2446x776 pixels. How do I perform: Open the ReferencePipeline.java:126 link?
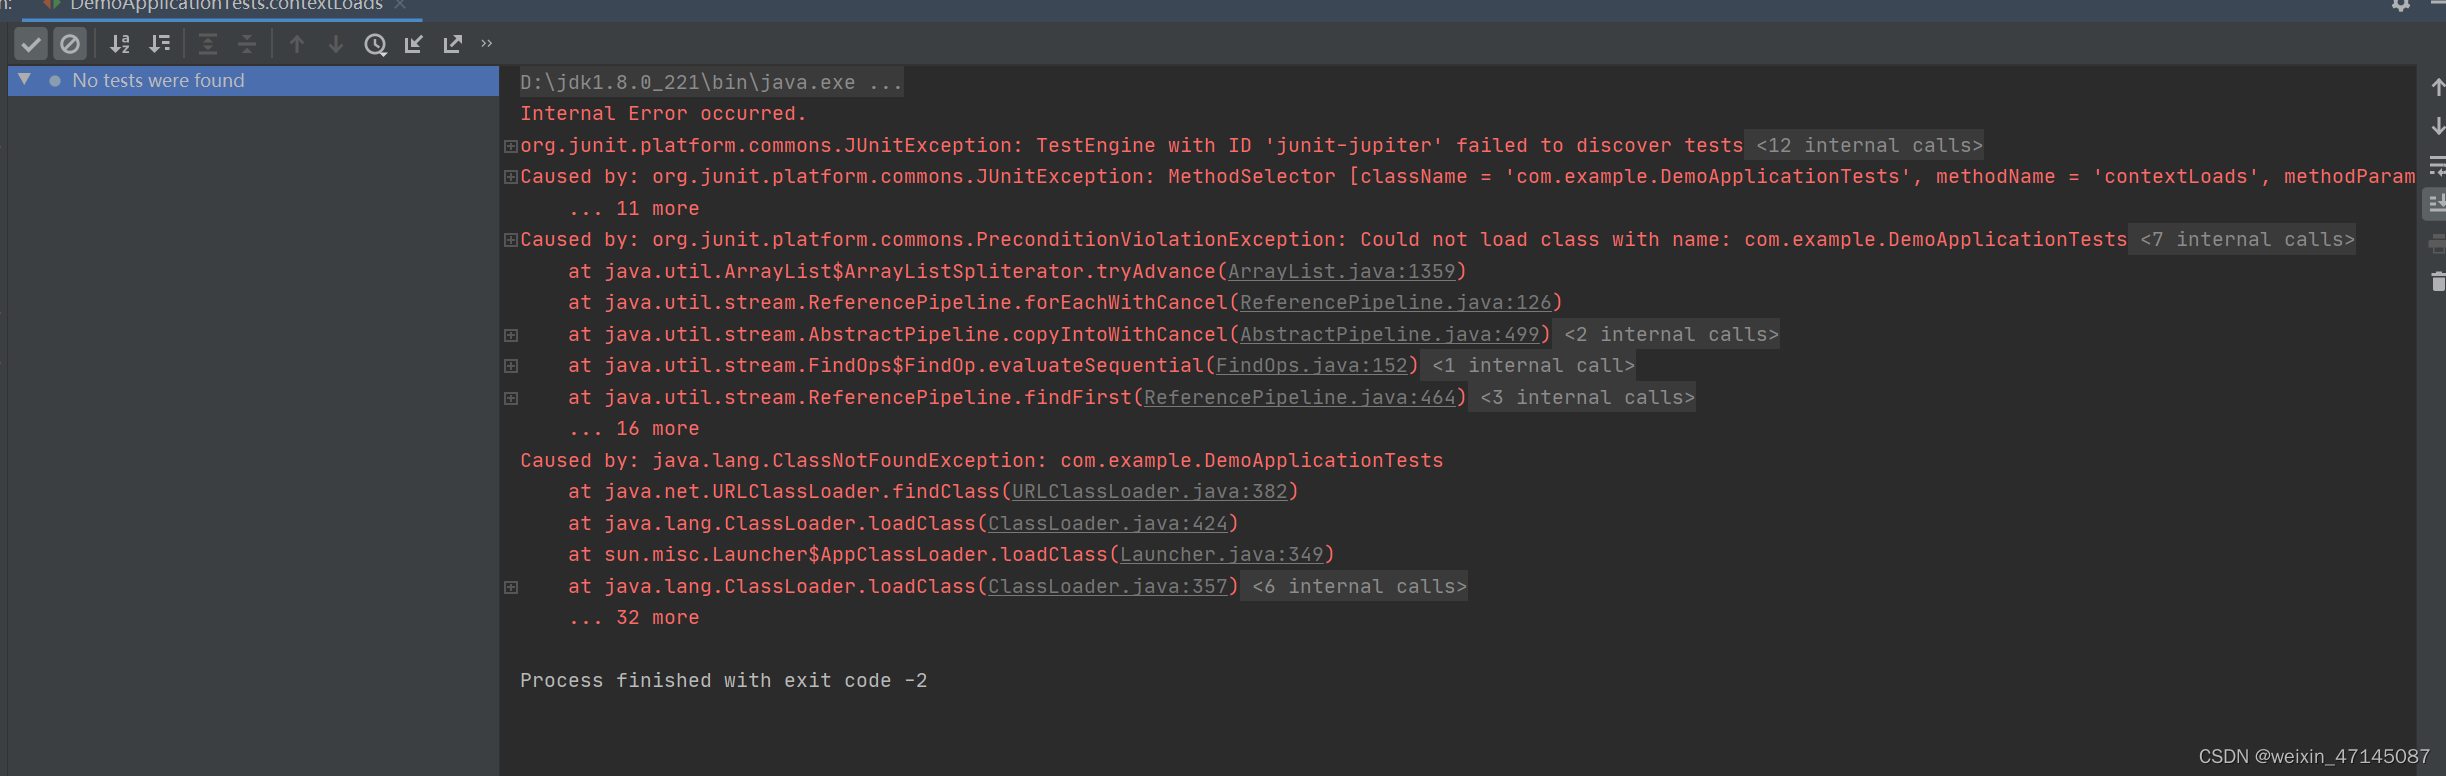click(x=1396, y=303)
